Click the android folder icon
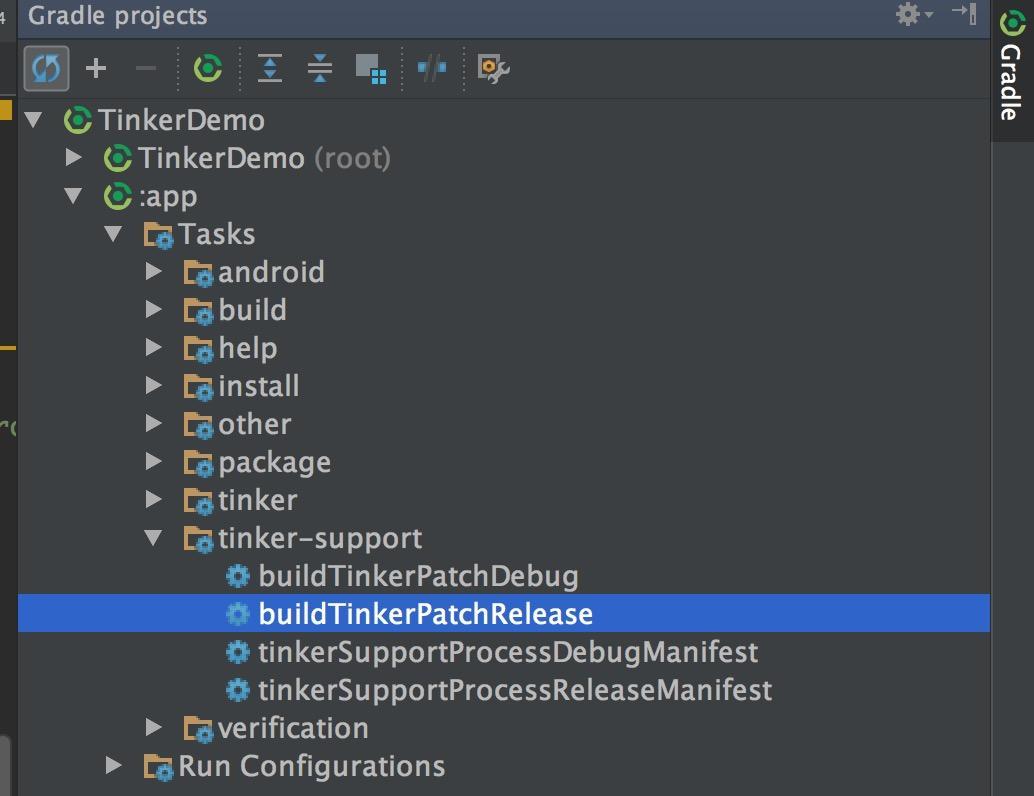The height and width of the screenshot is (796, 1034). [198, 274]
